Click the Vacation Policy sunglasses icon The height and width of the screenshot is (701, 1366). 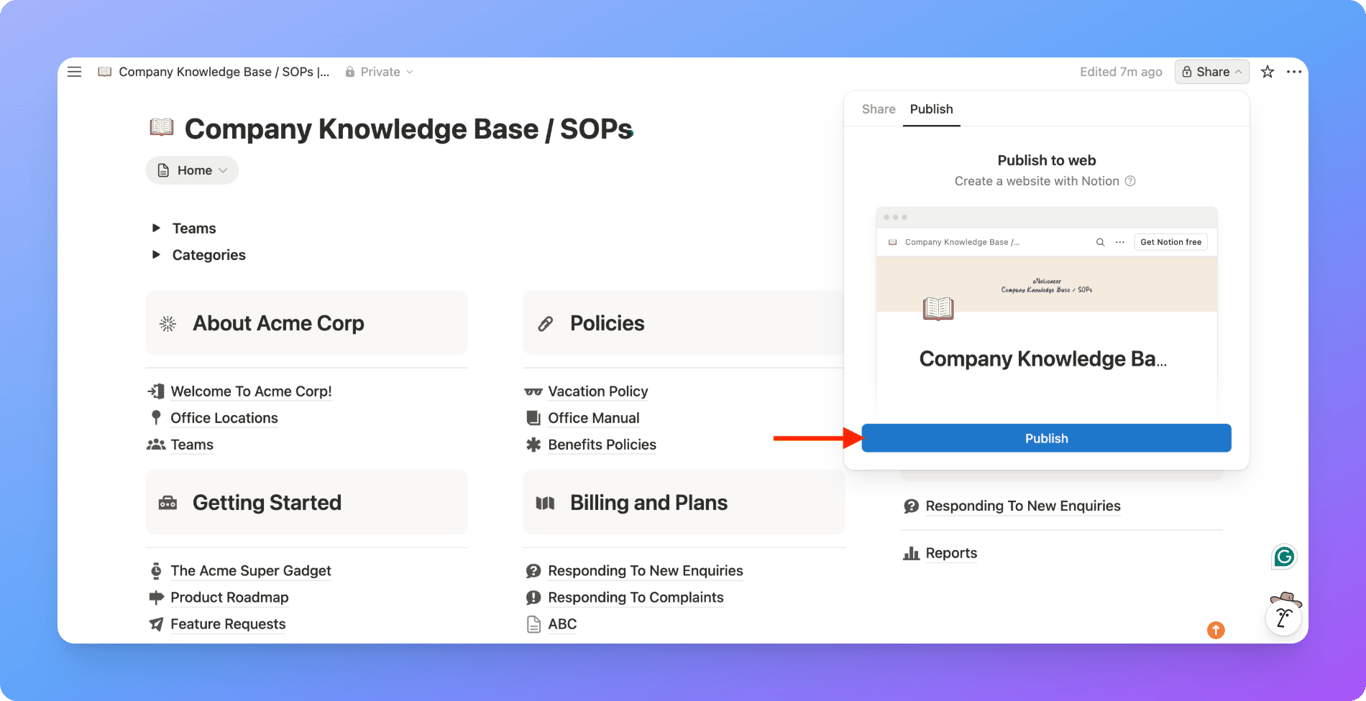click(533, 391)
